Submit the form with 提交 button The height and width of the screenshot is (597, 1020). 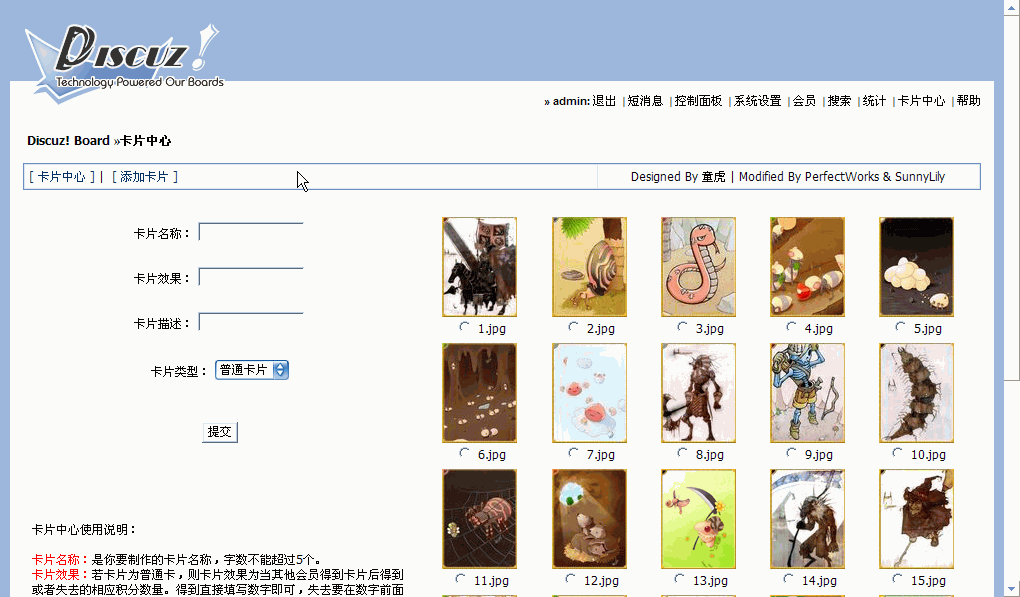click(x=220, y=432)
